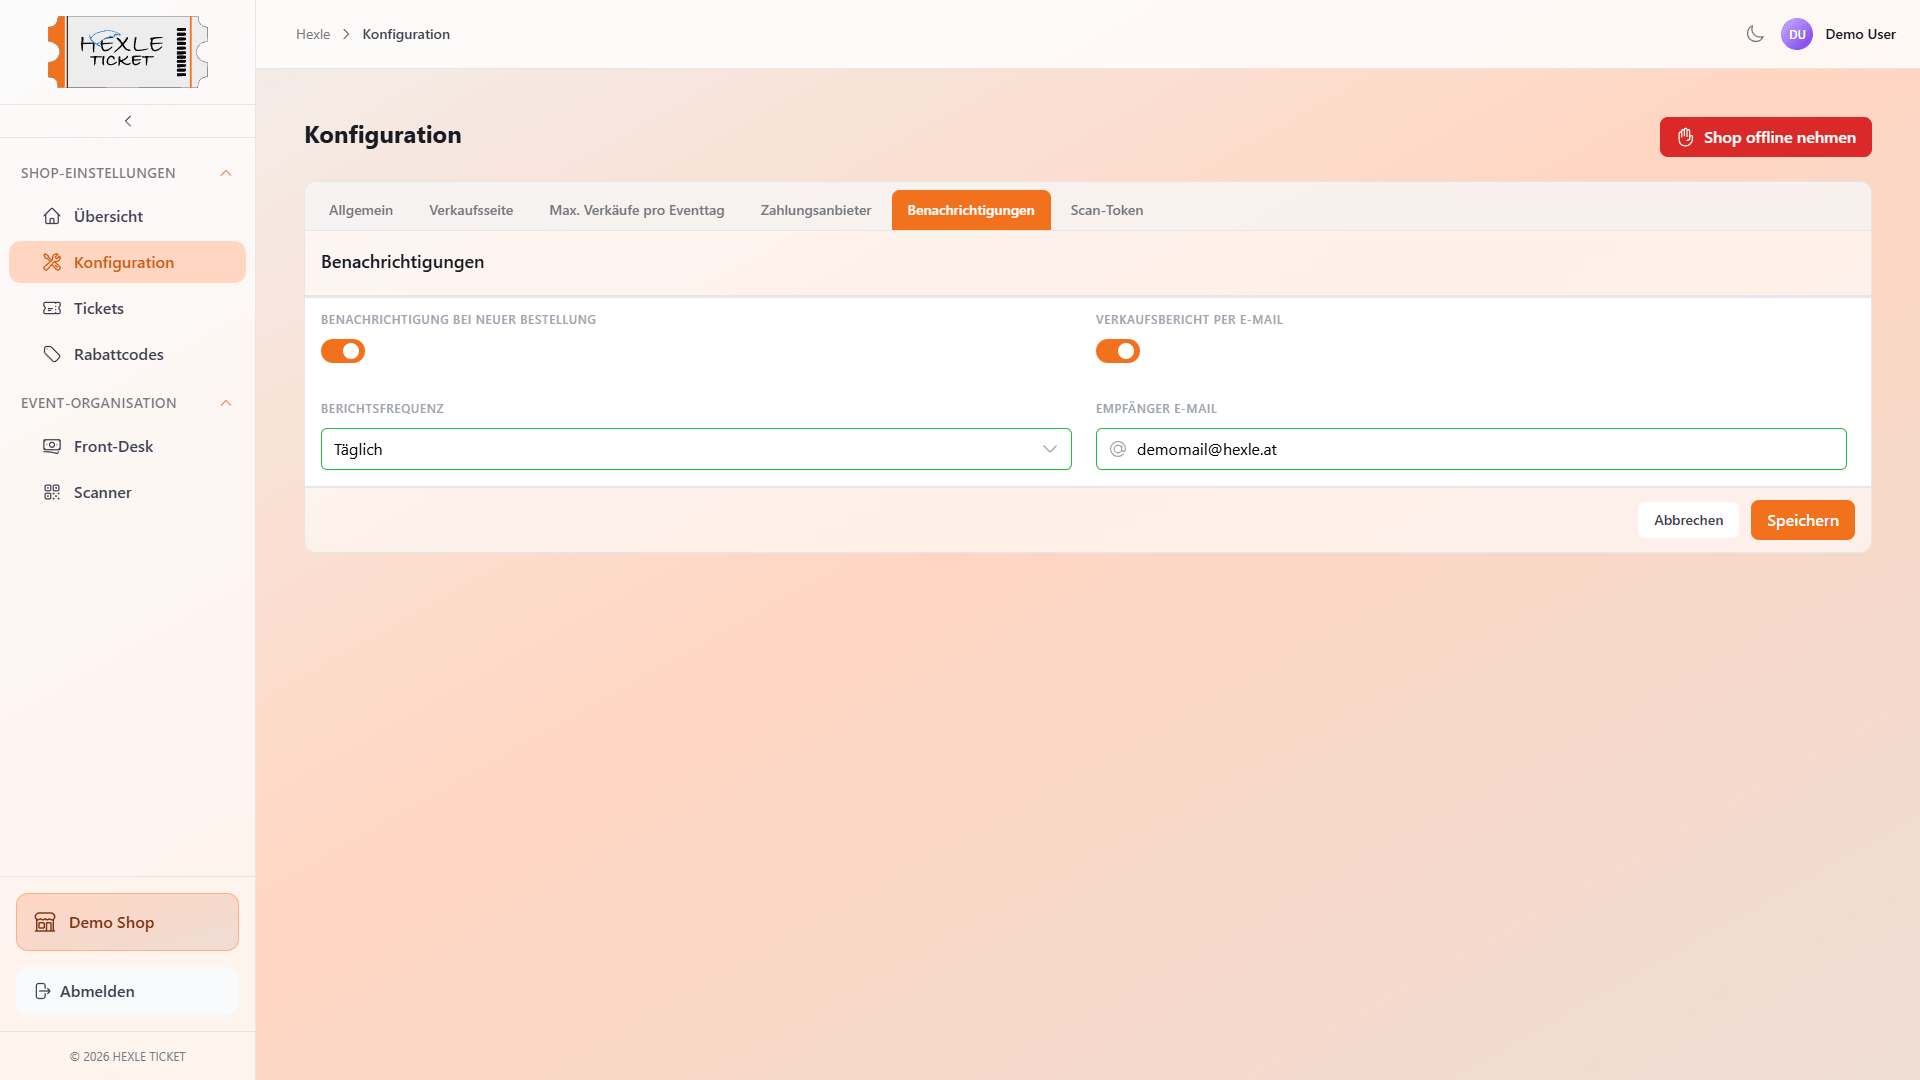
Task: Click the Demo Shop store icon
Action: (45, 922)
